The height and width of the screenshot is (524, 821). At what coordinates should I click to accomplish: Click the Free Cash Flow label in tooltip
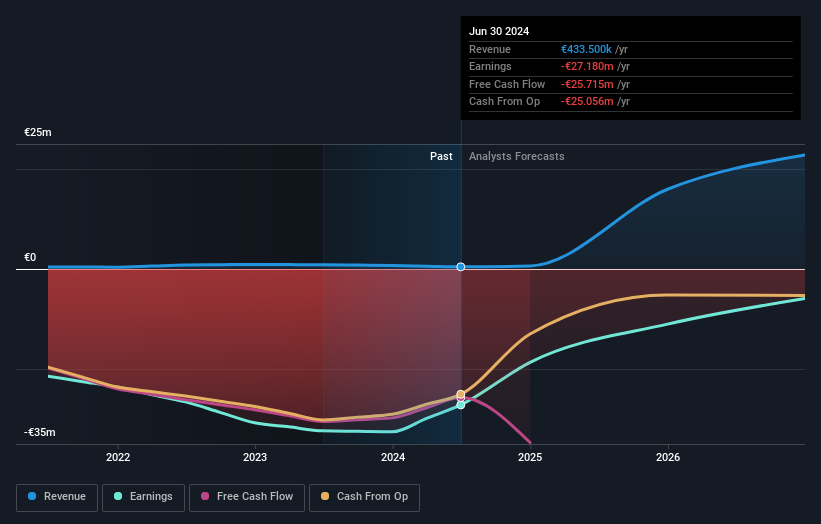coord(507,84)
